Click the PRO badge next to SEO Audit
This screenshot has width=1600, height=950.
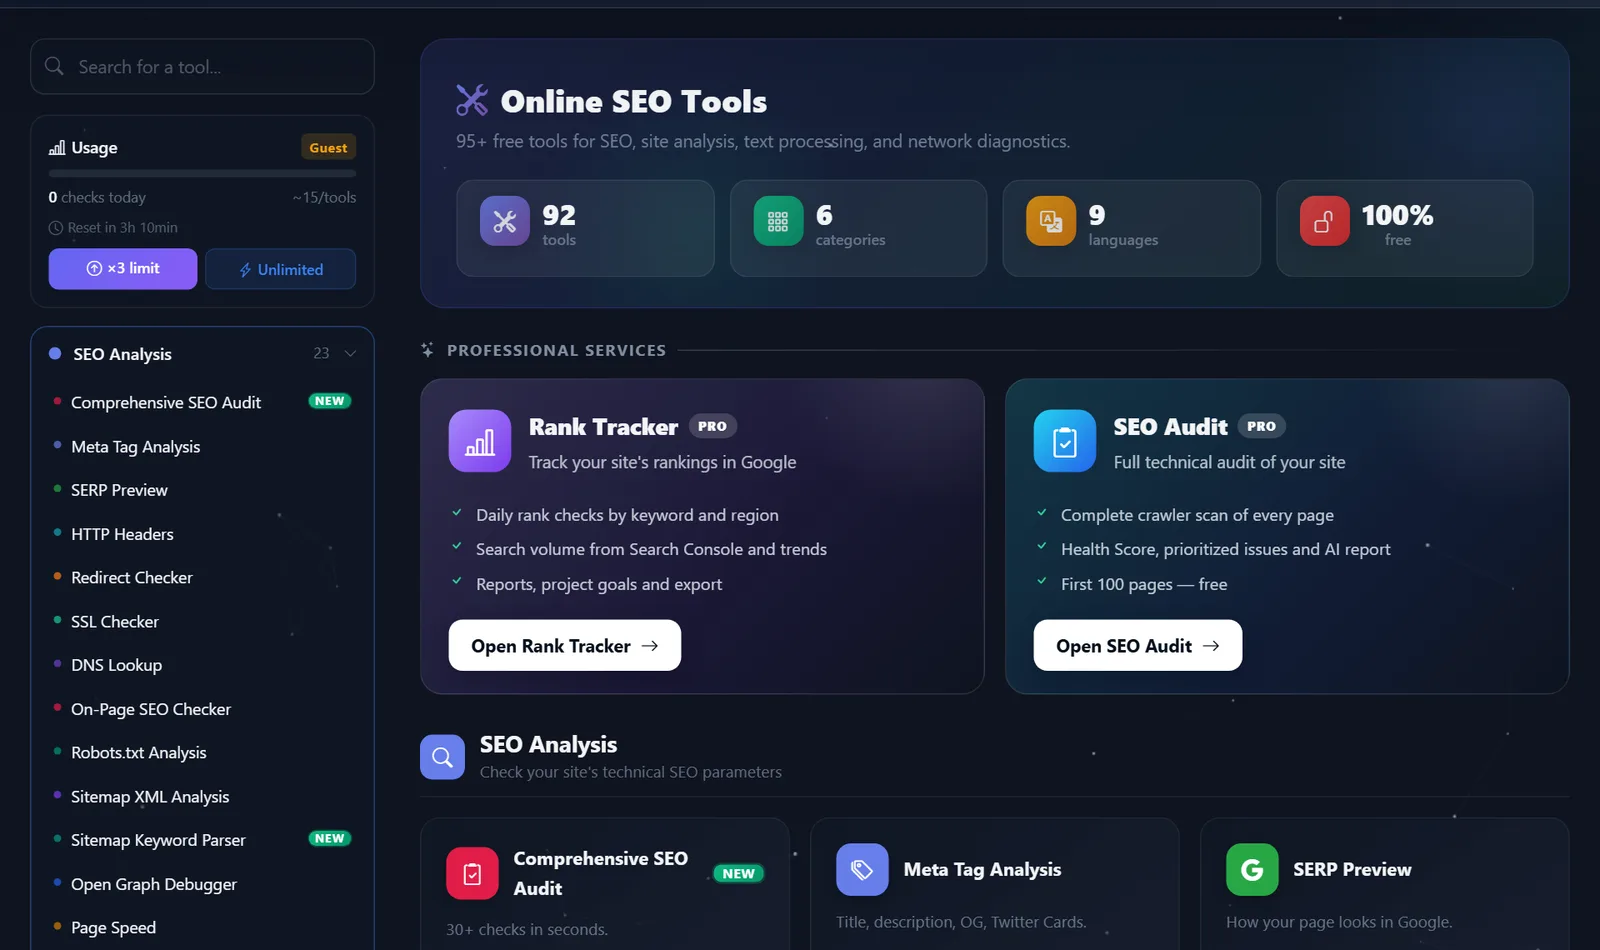tap(1261, 426)
